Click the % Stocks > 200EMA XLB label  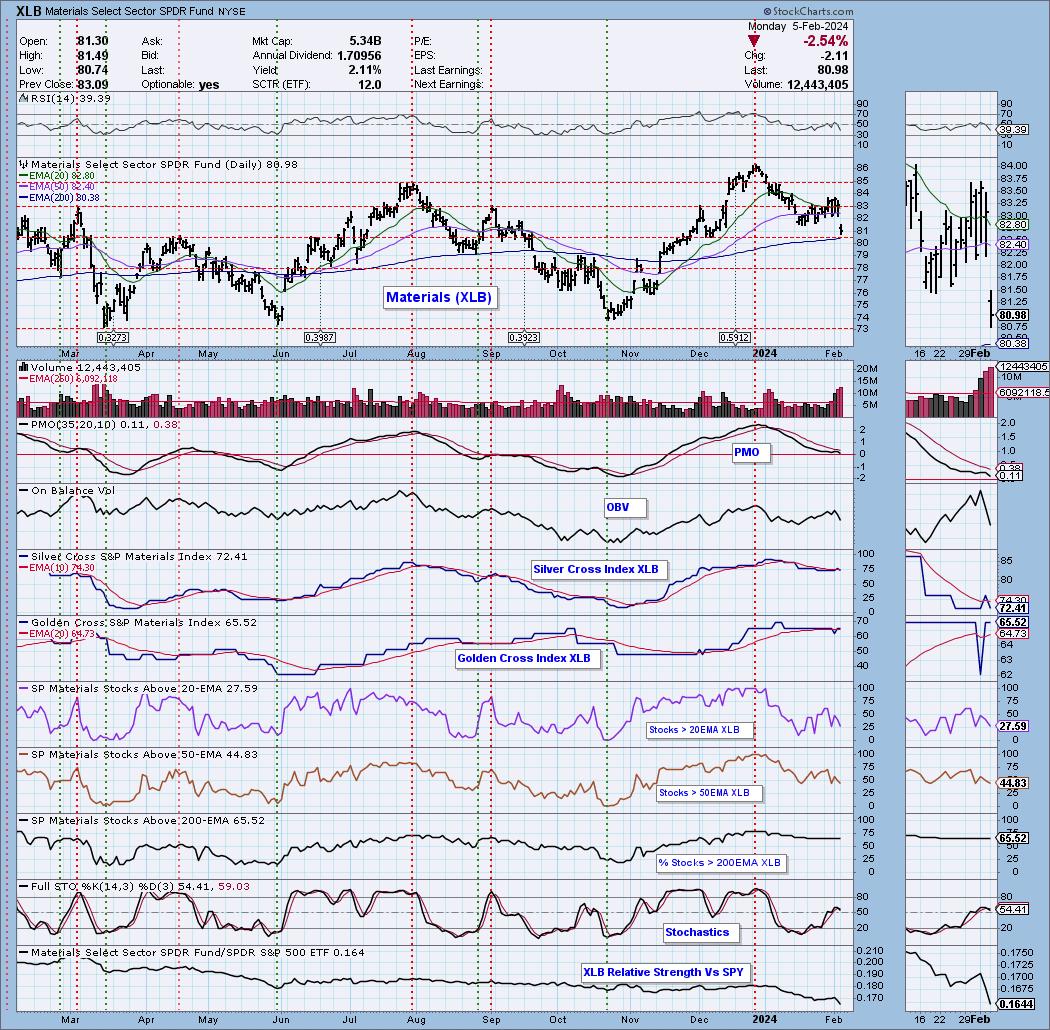pyautogui.click(x=720, y=863)
